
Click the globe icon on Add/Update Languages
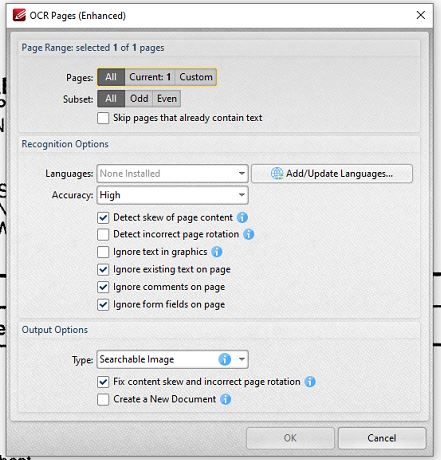(277, 173)
